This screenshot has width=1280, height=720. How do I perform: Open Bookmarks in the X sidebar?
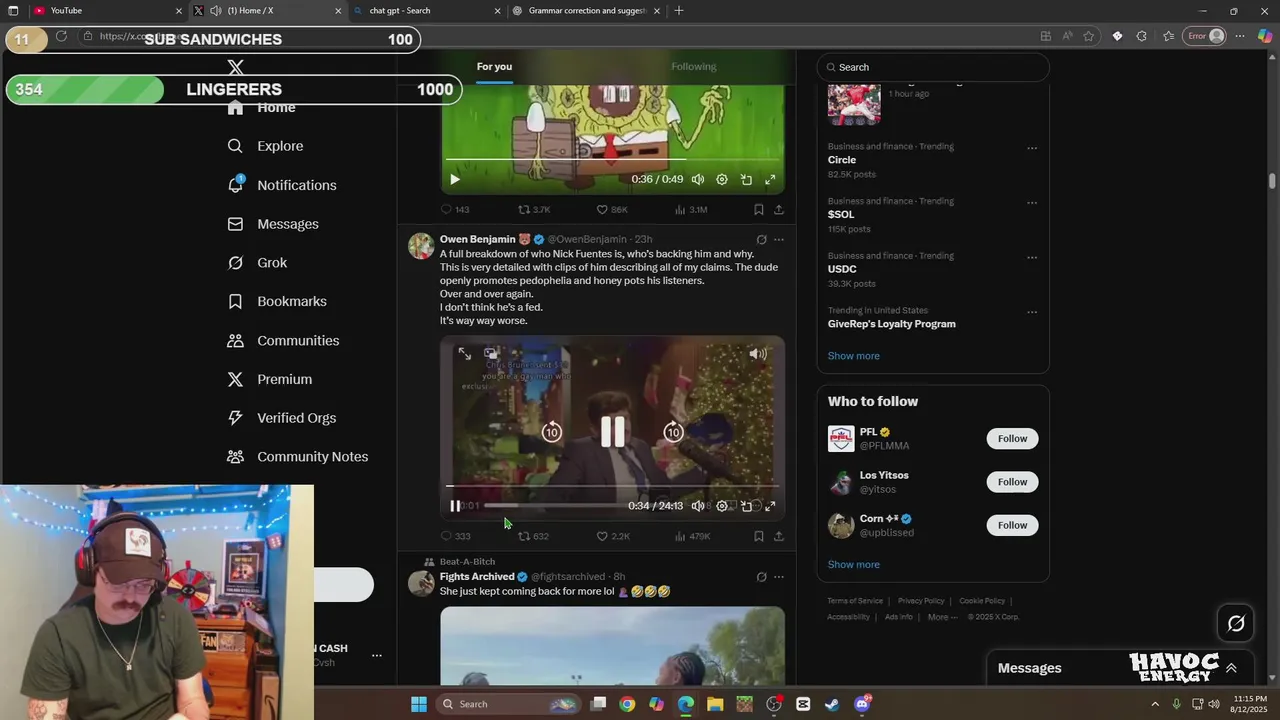[x=277, y=301]
